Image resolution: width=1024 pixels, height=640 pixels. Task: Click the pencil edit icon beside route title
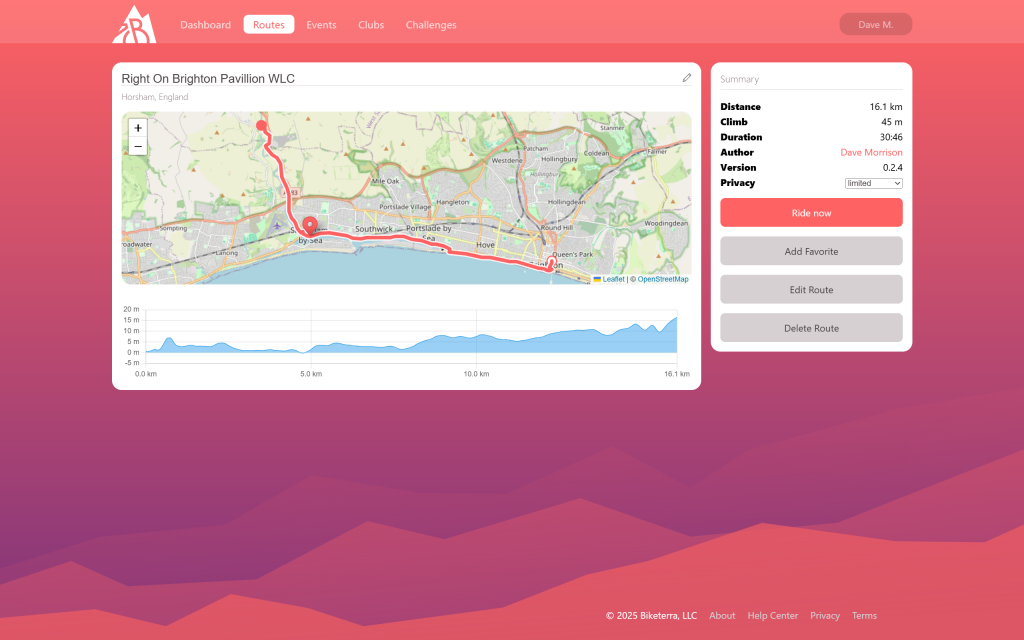687,78
